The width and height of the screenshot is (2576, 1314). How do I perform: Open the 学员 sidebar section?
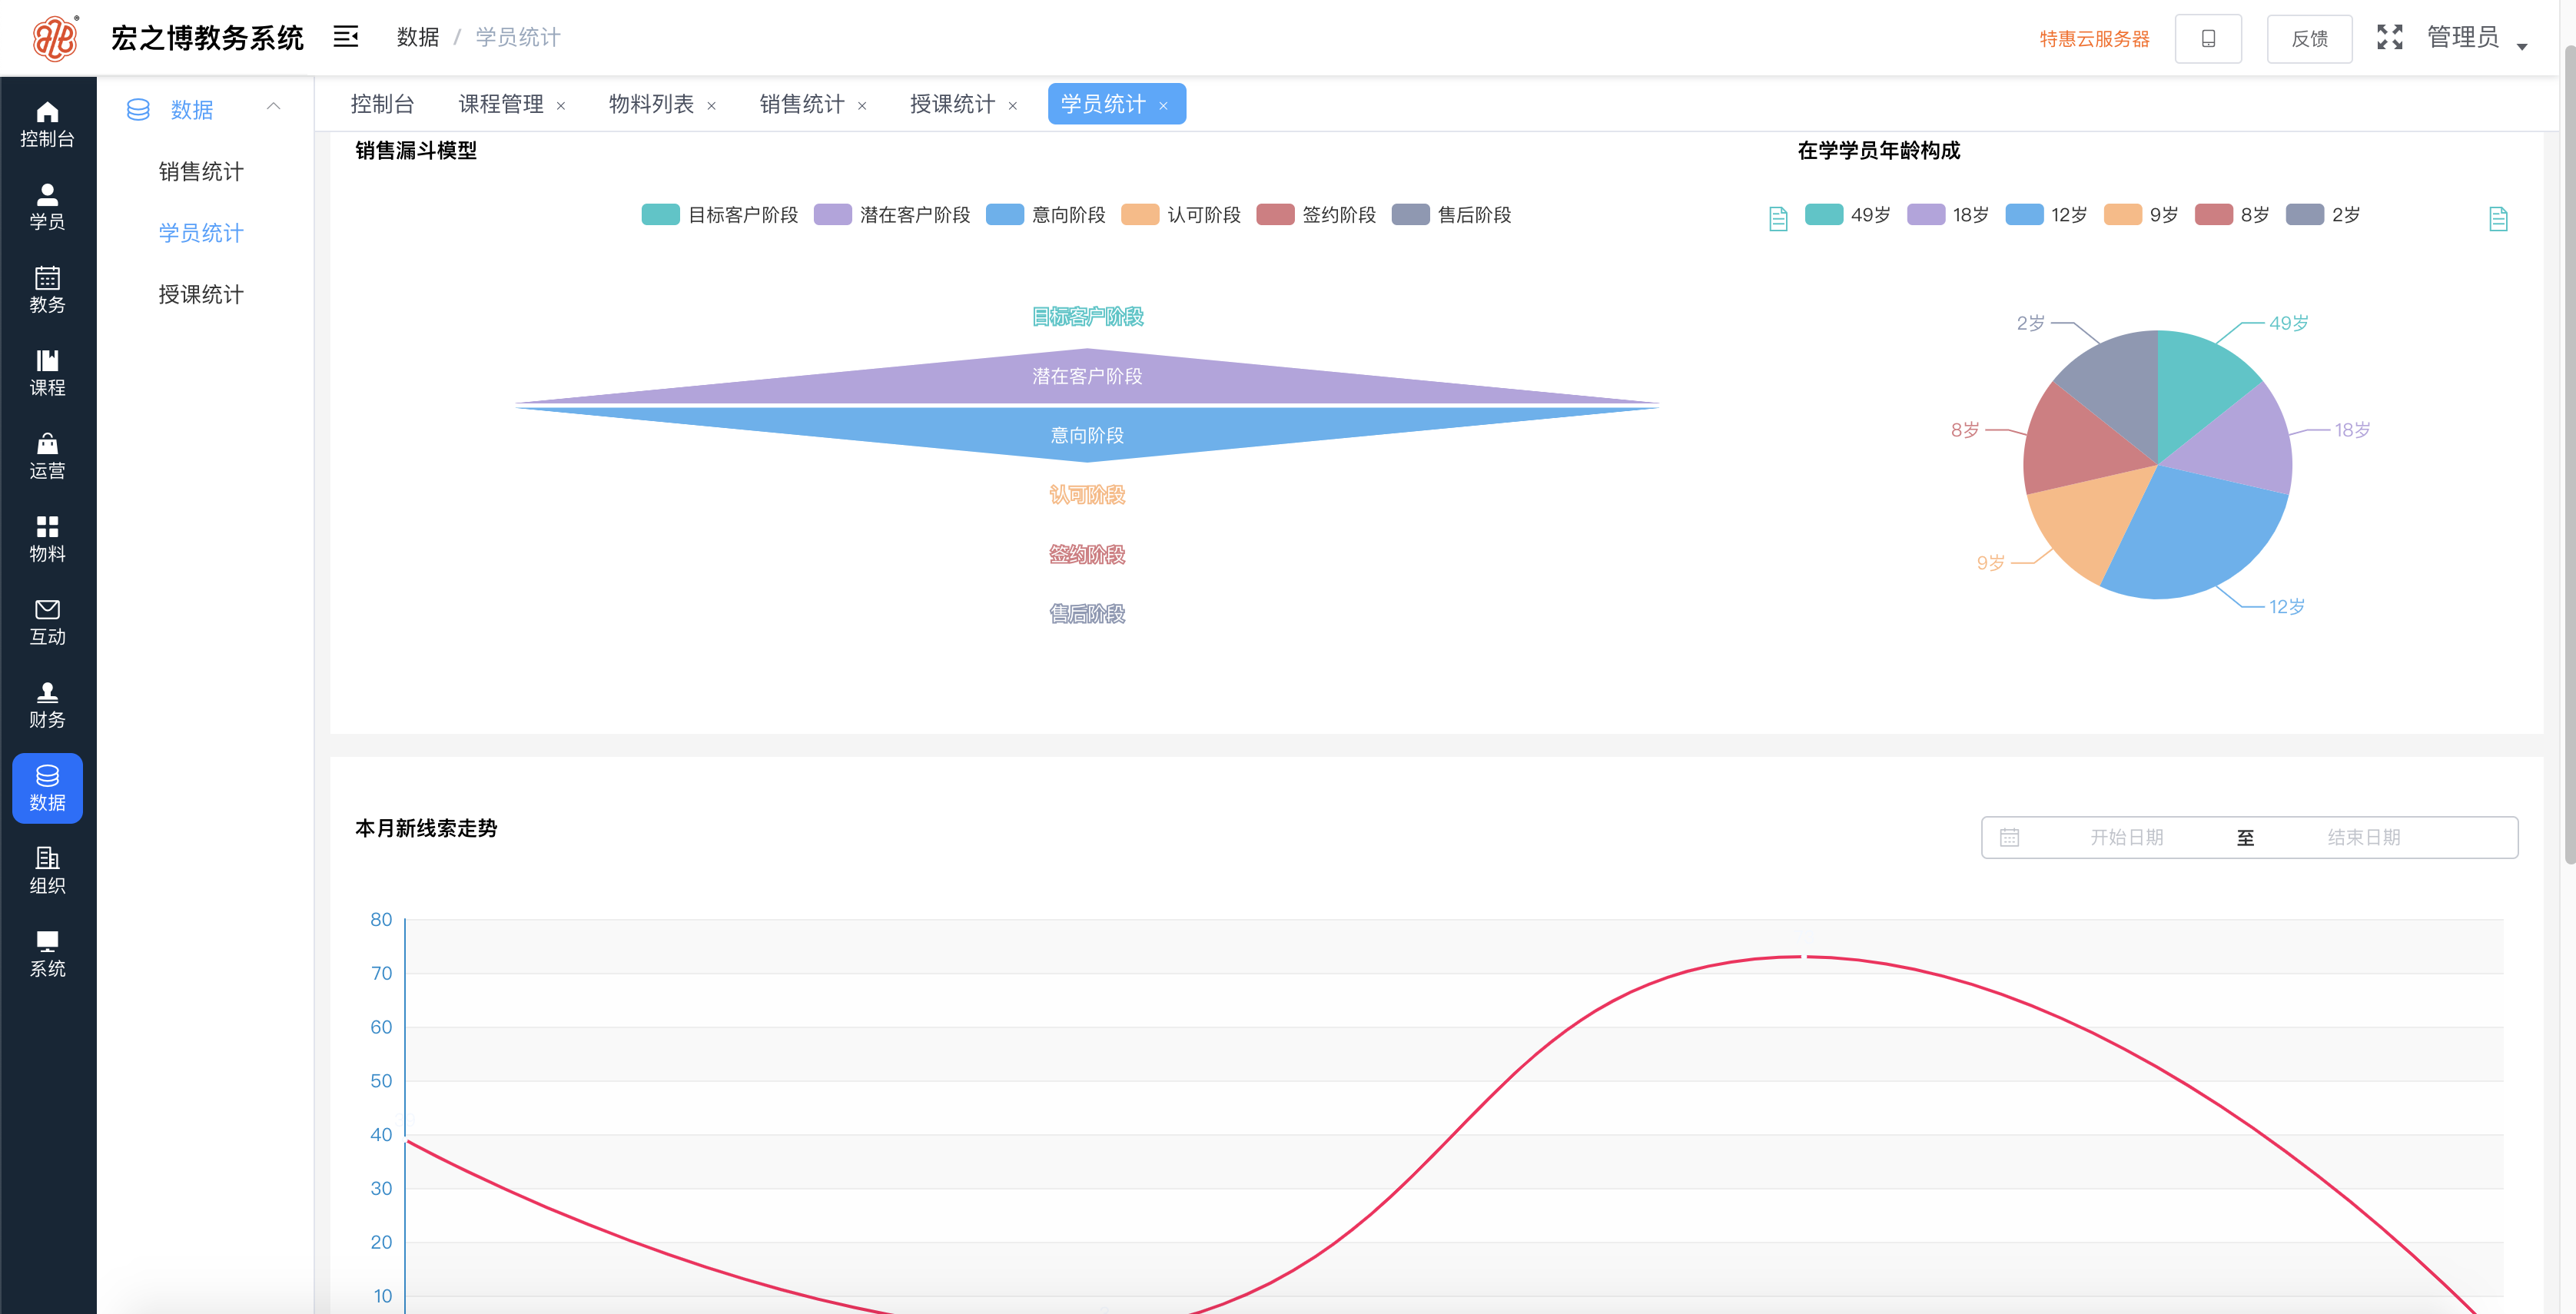coord(47,207)
